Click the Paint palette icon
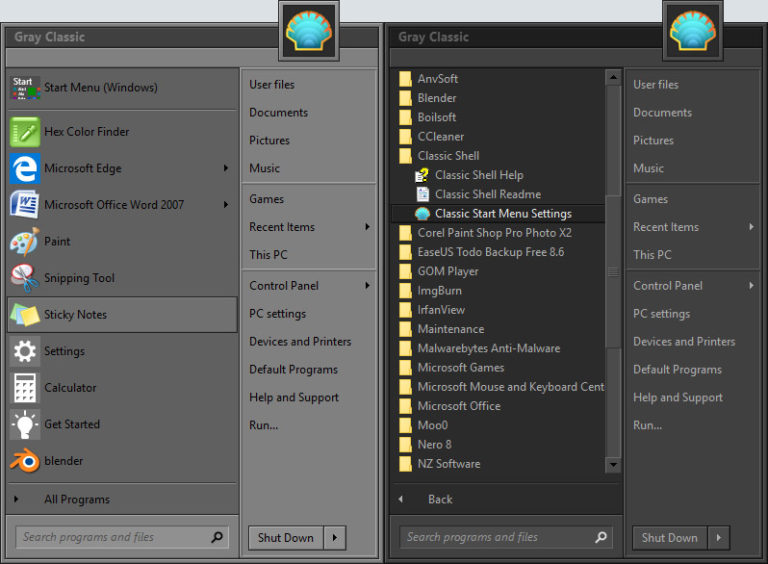The width and height of the screenshot is (768, 564). [x=24, y=241]
